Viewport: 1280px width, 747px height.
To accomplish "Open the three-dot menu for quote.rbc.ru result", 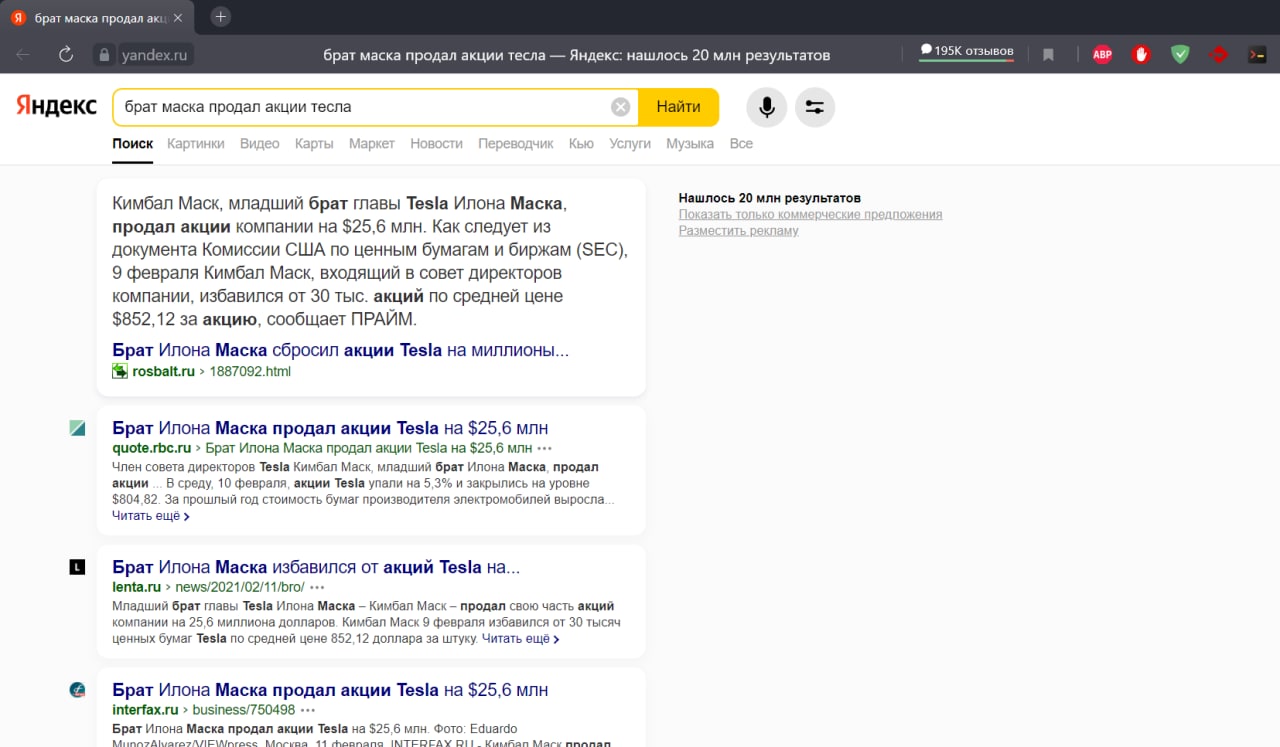I will click(x=545, y=448).
